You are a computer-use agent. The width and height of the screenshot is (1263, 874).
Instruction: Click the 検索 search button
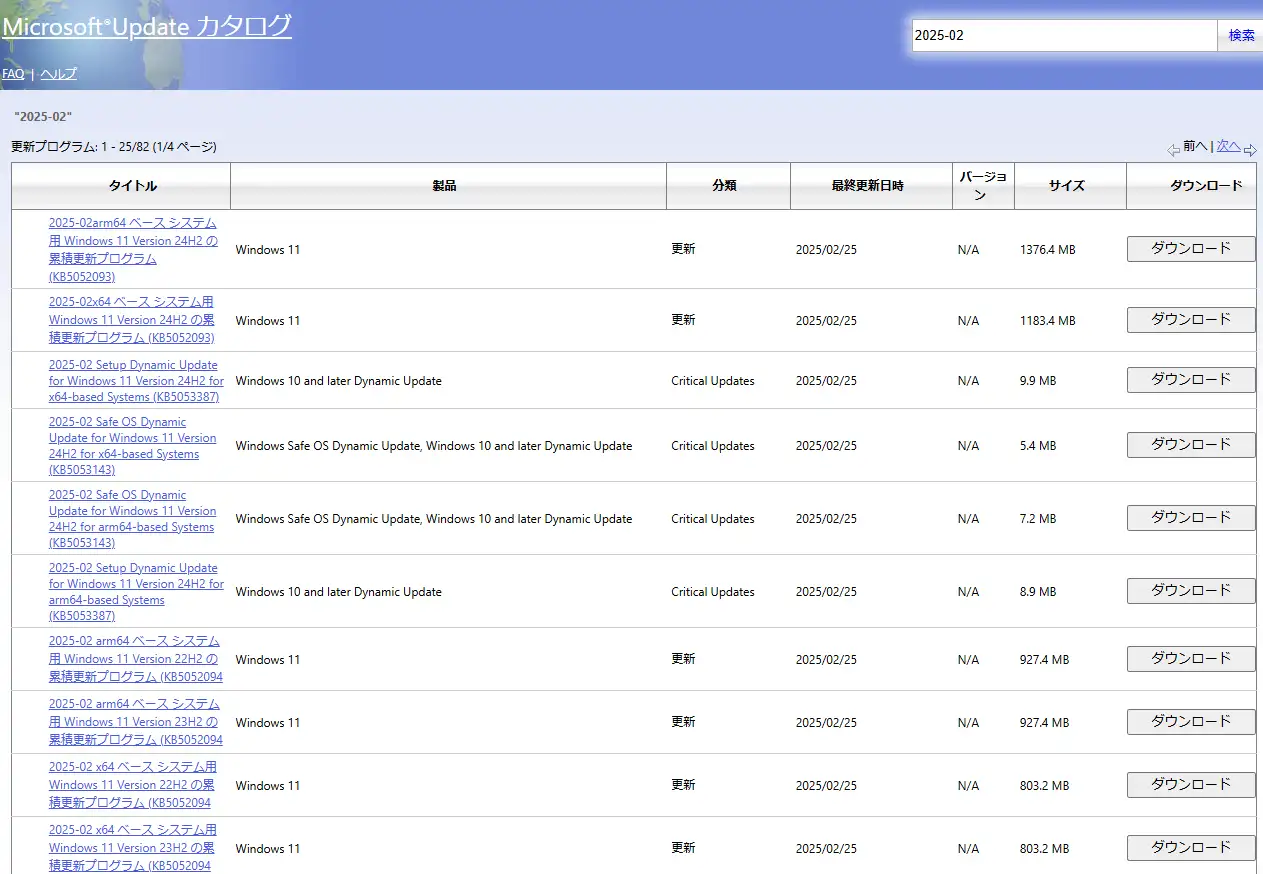[1241, 35]
